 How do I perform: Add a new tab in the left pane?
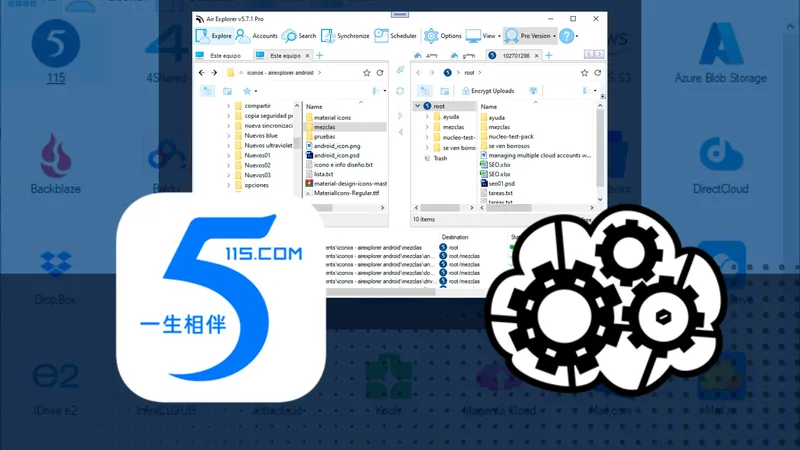pos(319,56)
